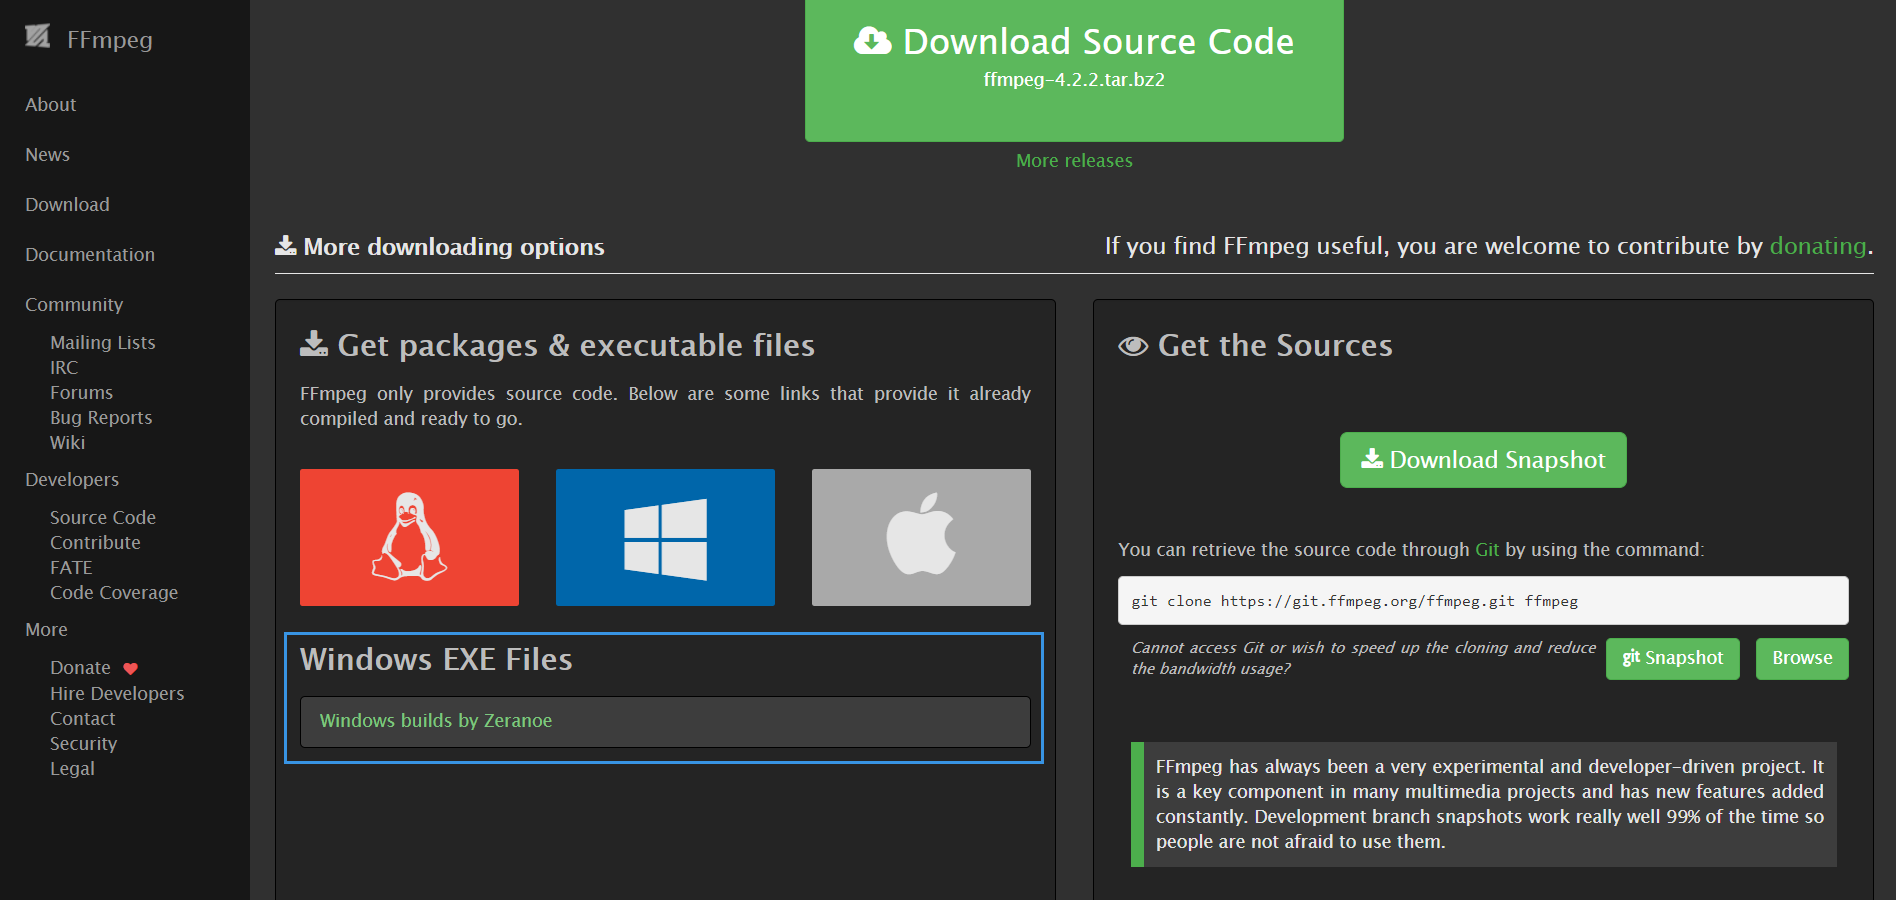Click the eye icon by Get the Sources
Viewport: 1896px width, 900px height.
click(1133, 346)
